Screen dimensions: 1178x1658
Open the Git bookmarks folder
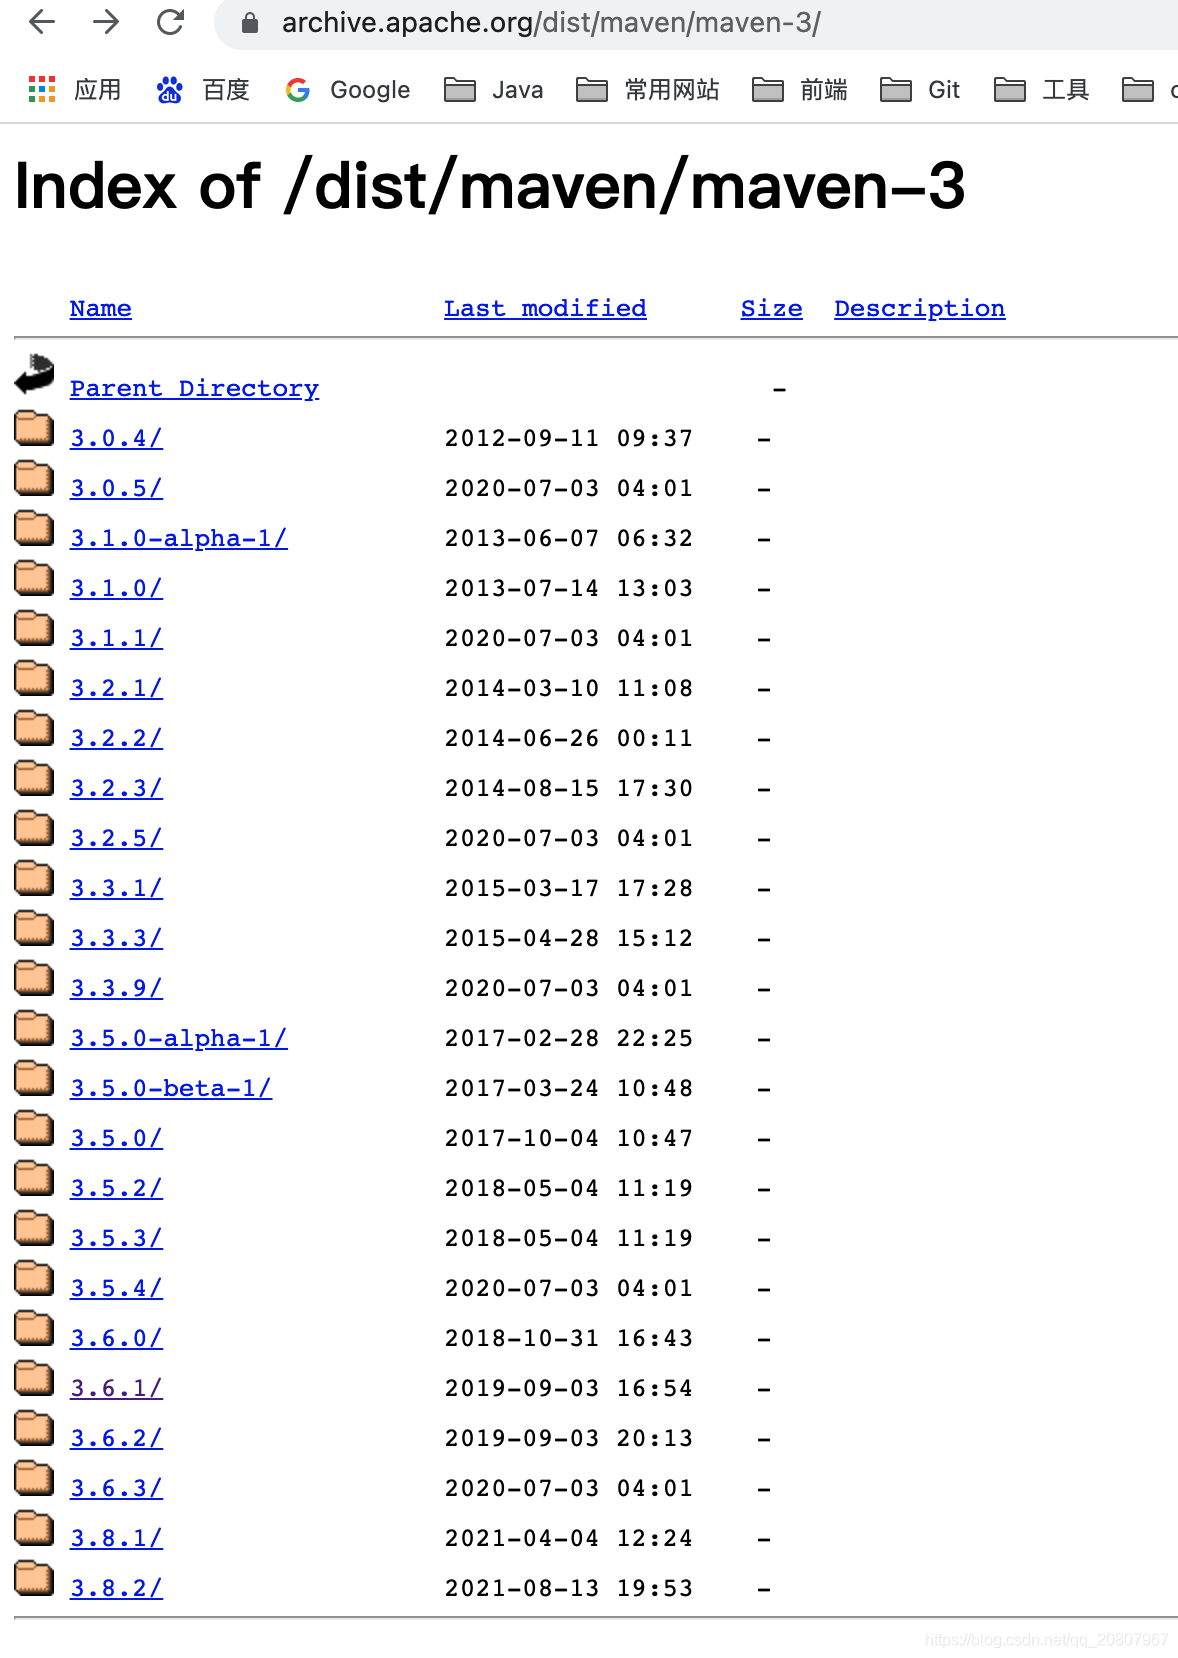point(920,90)
